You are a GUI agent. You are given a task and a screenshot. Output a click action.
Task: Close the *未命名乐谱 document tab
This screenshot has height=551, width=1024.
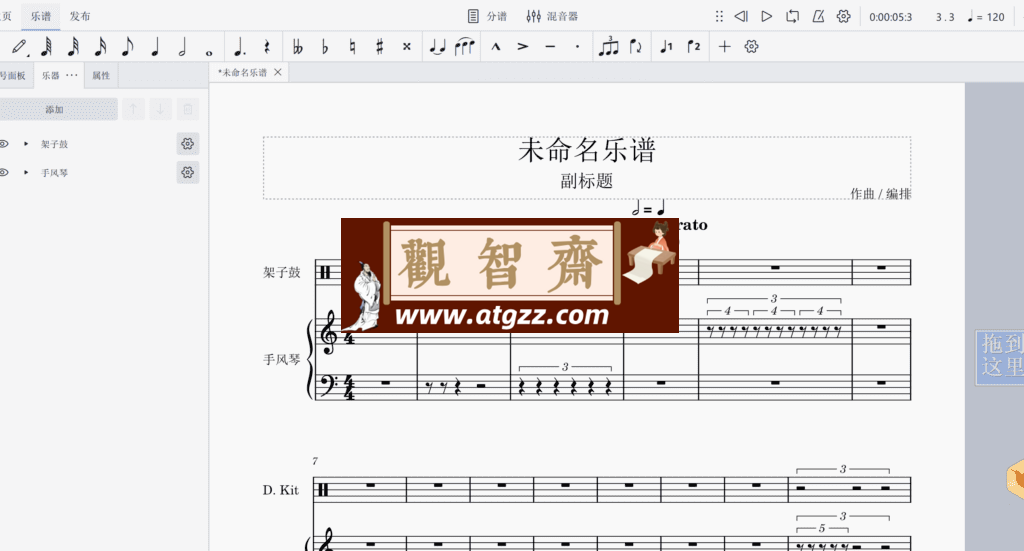click(278, 72)
